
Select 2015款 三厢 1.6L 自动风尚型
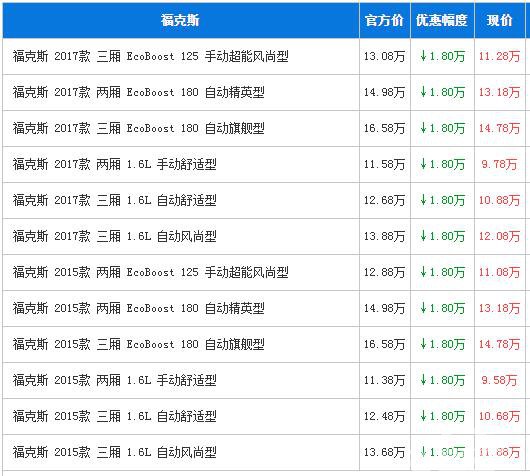(x=115, y=452)
